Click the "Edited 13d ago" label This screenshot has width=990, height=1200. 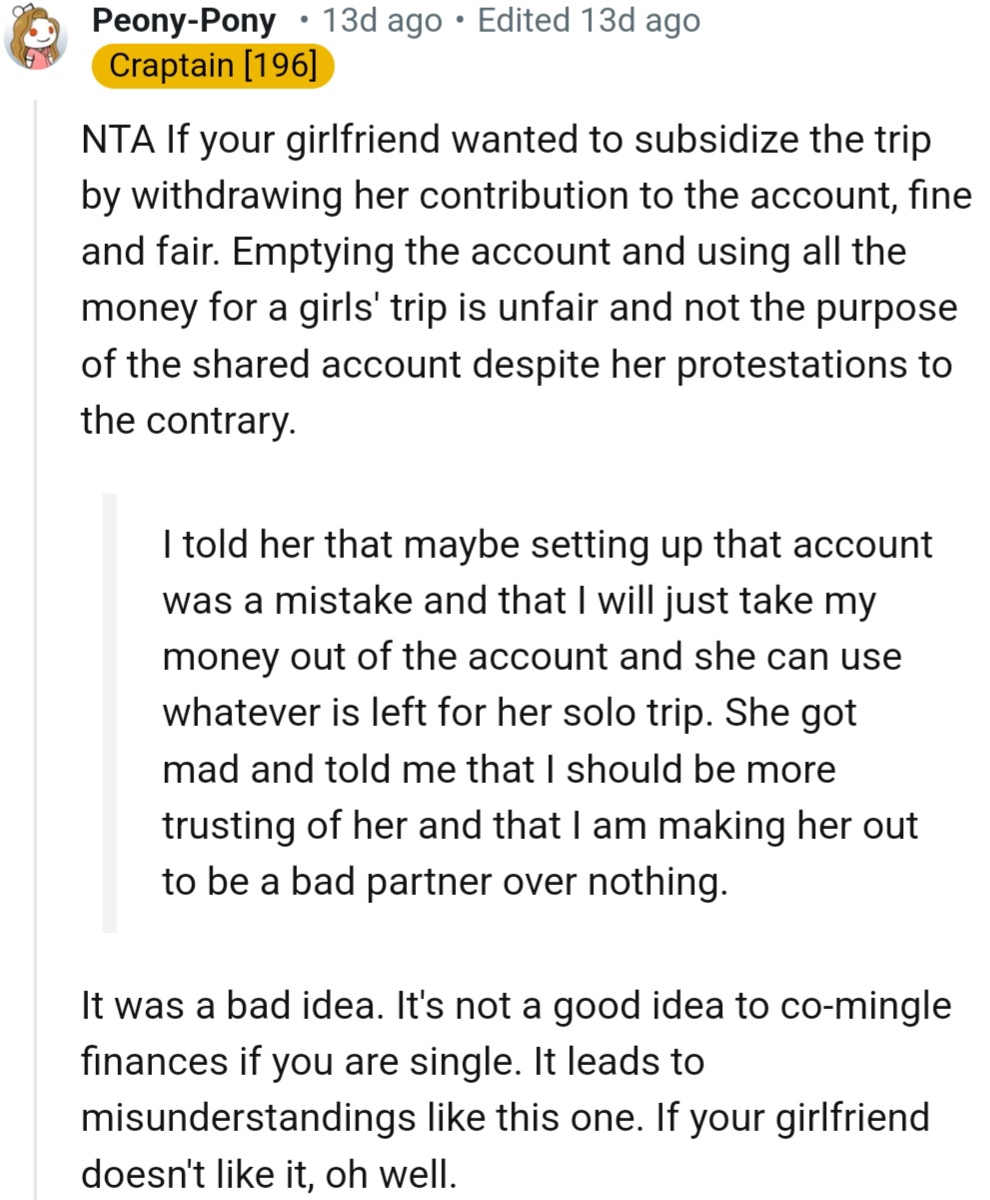[590, 20]
